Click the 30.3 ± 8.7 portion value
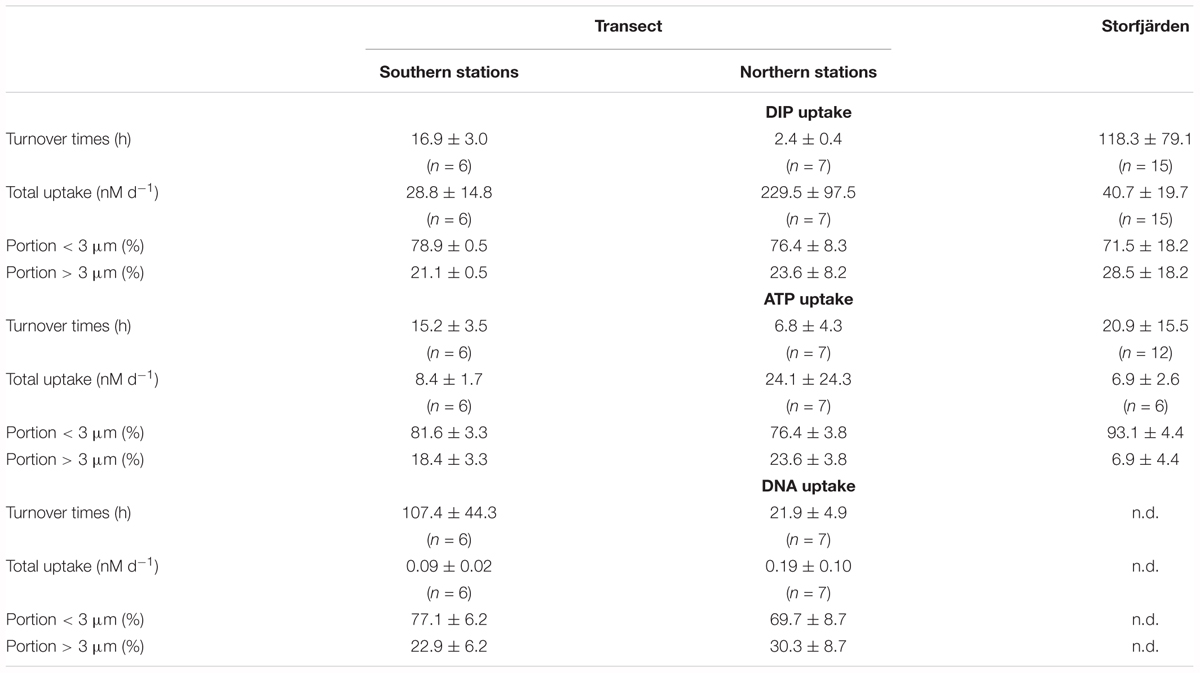The height and width of the screenshot is (673, 1200). [x=808, y=647]
